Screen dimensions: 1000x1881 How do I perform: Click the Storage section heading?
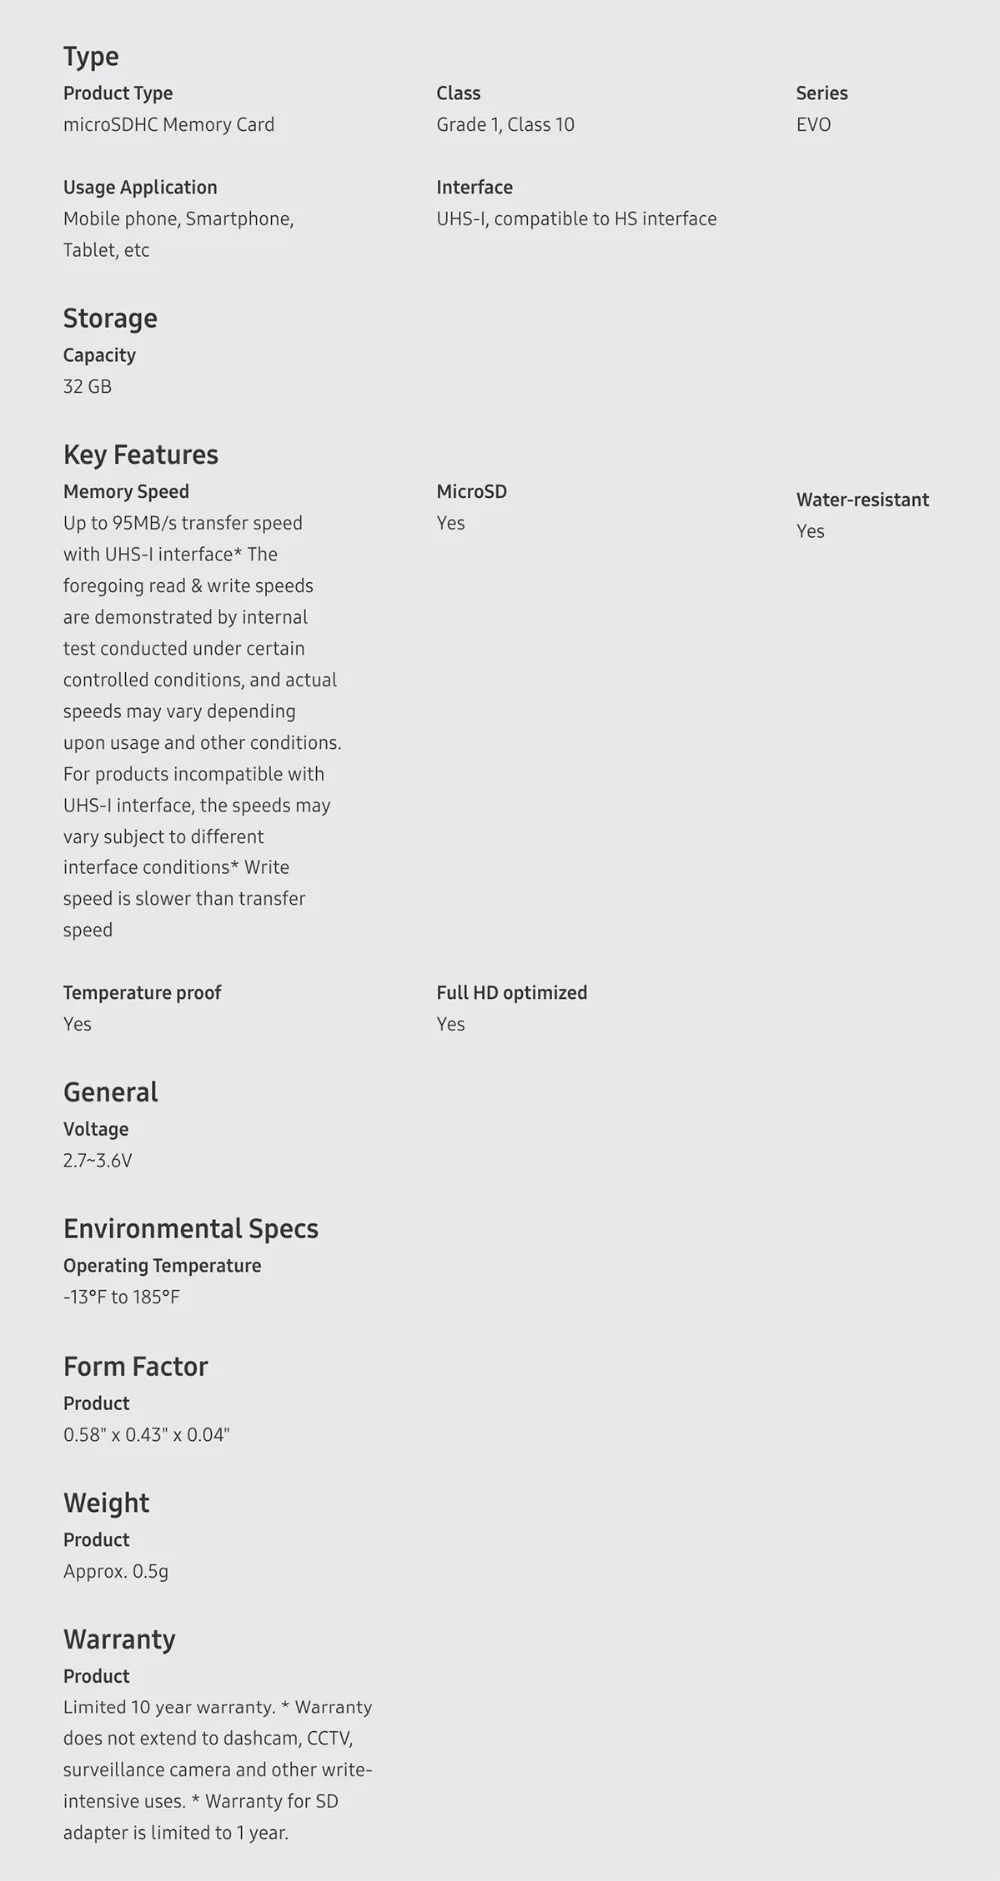click(110, 318)
